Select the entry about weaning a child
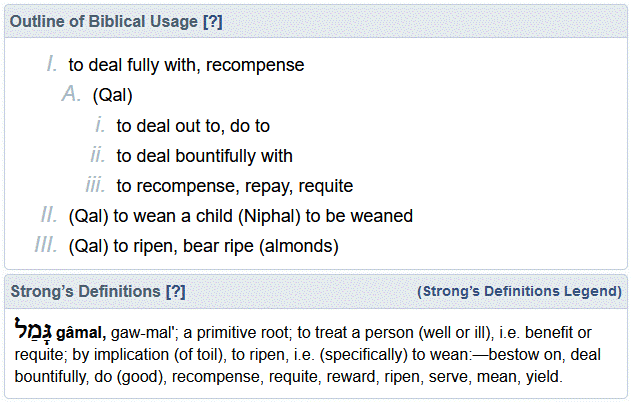Viewport: 631px width, 402px height. 240,216
